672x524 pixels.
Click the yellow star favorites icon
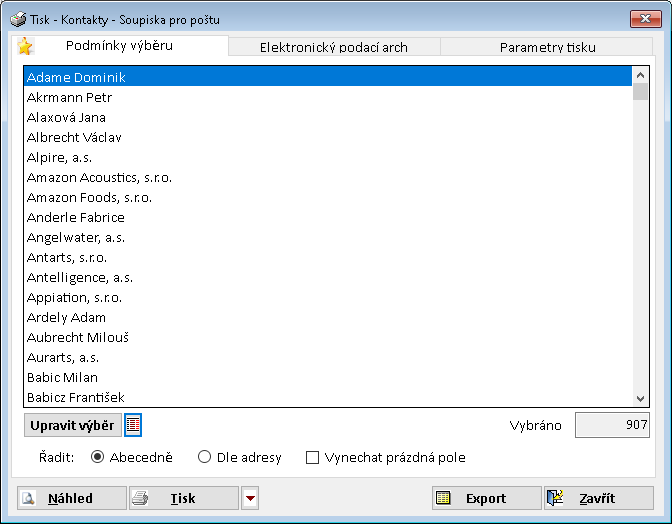pos(25,46)
